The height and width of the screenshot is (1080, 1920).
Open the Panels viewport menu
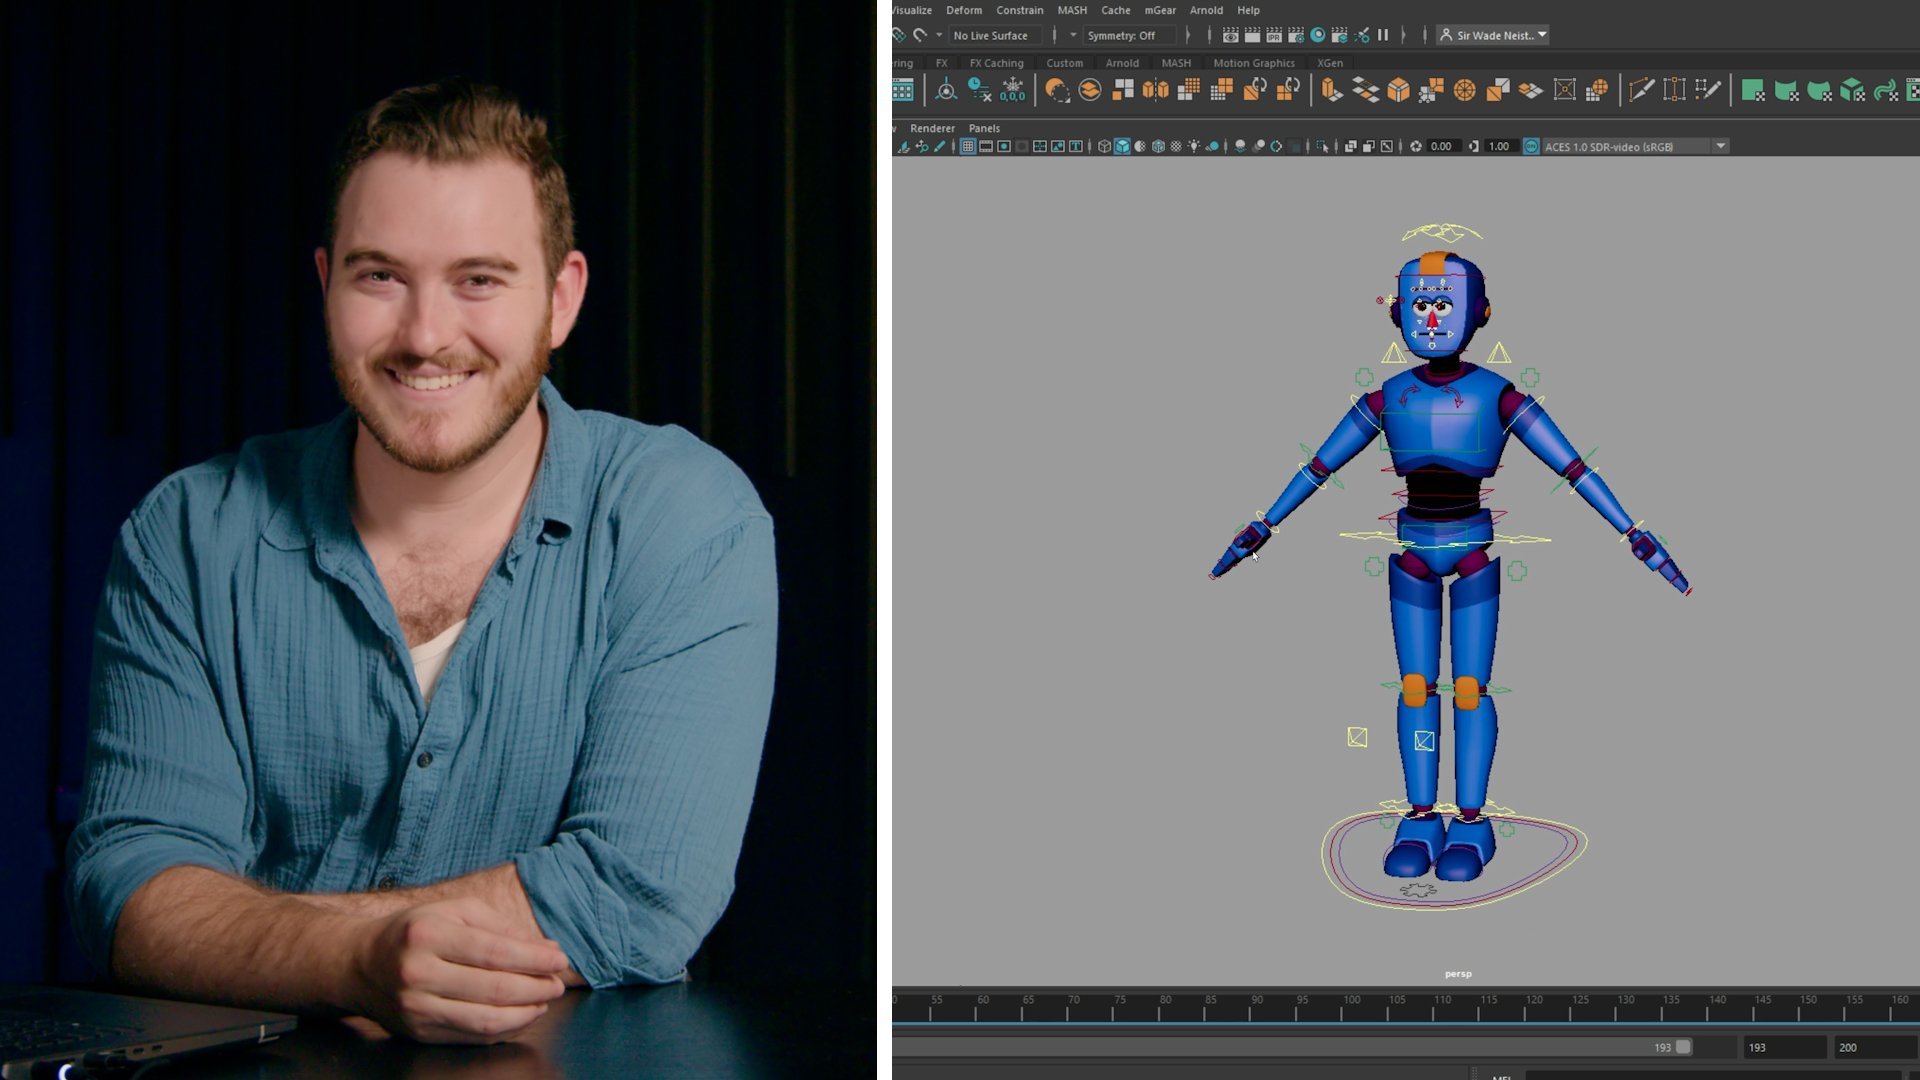pos(983,128)
